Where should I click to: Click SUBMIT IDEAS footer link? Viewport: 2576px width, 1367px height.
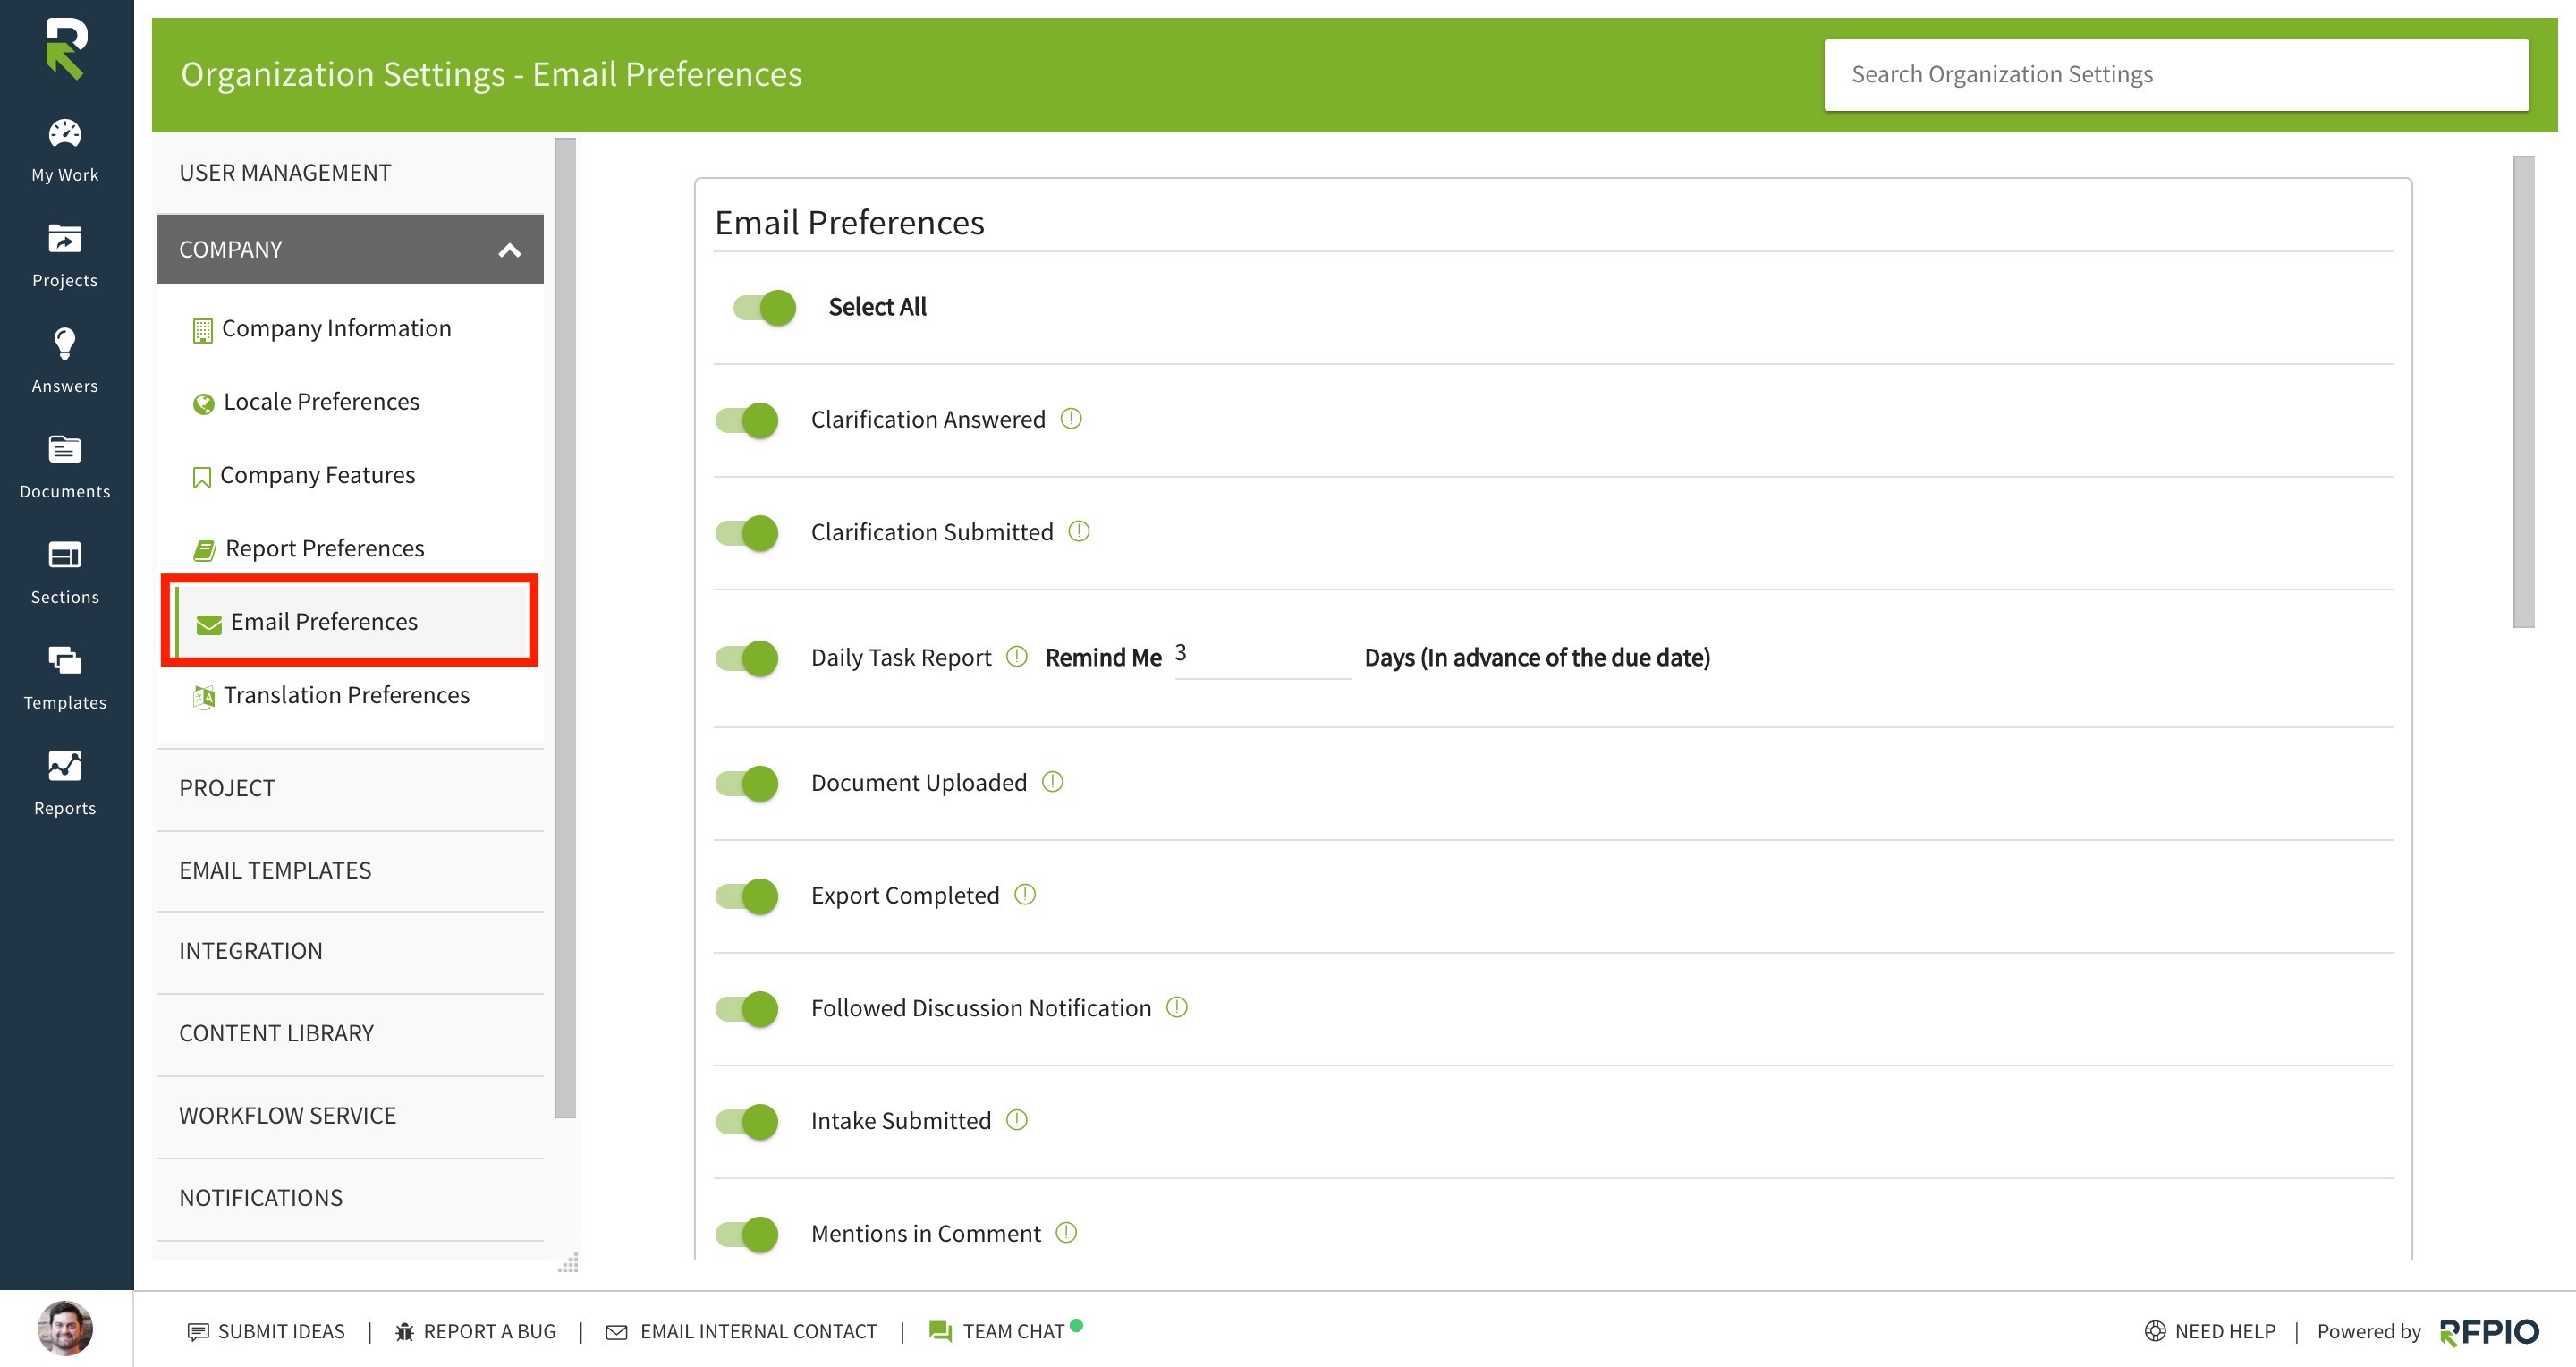(x=281, y=1332)
